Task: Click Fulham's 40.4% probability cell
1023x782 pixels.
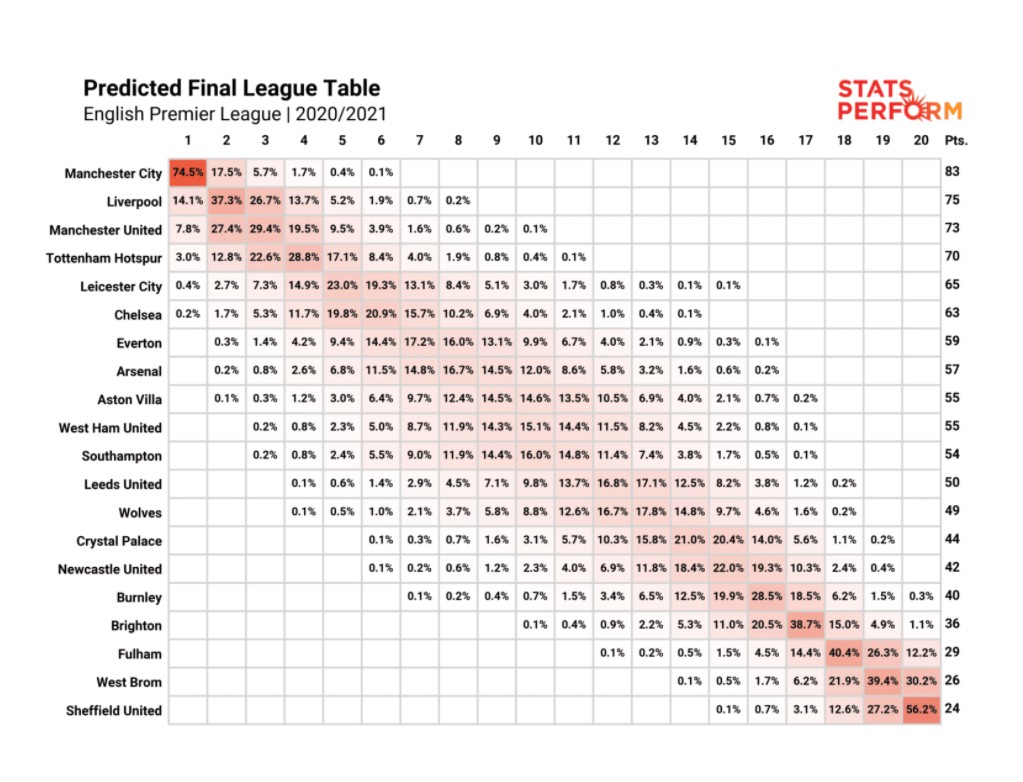Action: click(x=843, y=653)
